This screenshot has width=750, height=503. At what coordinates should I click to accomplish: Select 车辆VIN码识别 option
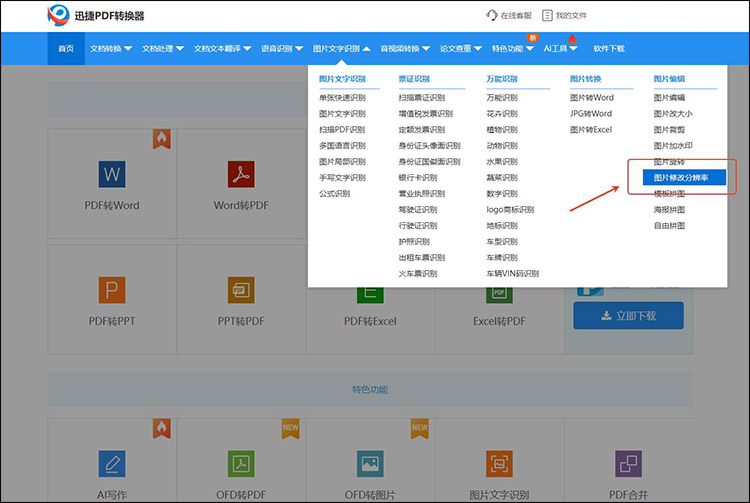[513, 273]
